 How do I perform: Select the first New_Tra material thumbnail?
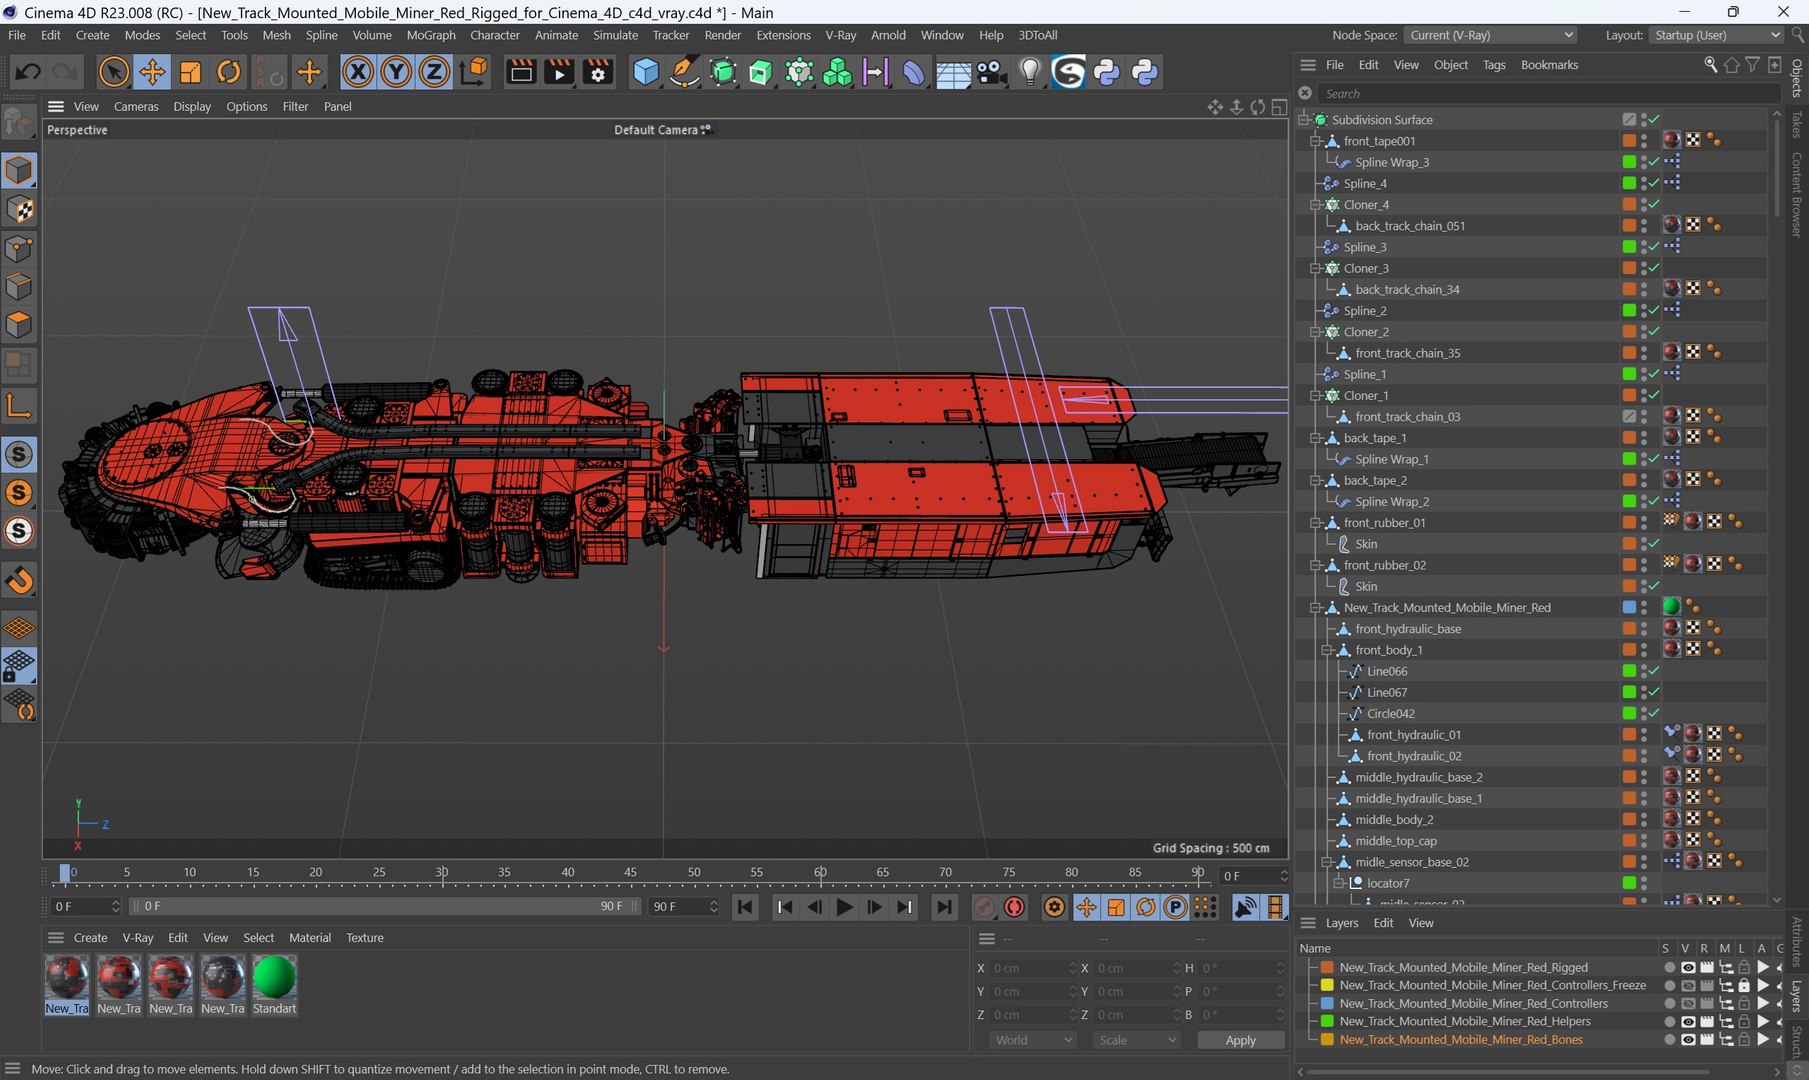click(67, 985)
